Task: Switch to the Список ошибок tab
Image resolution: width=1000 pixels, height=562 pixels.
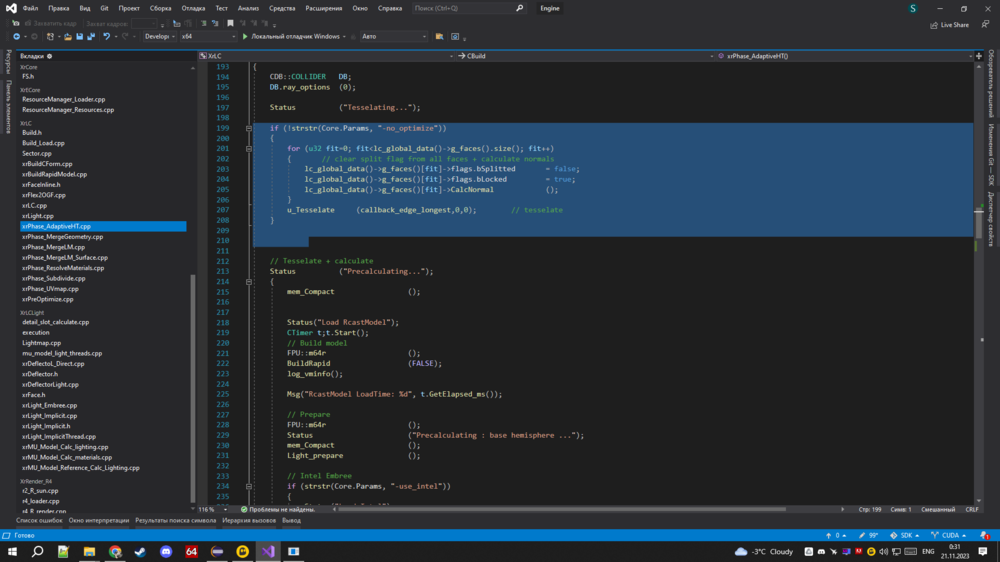Action: coord(38,520)
